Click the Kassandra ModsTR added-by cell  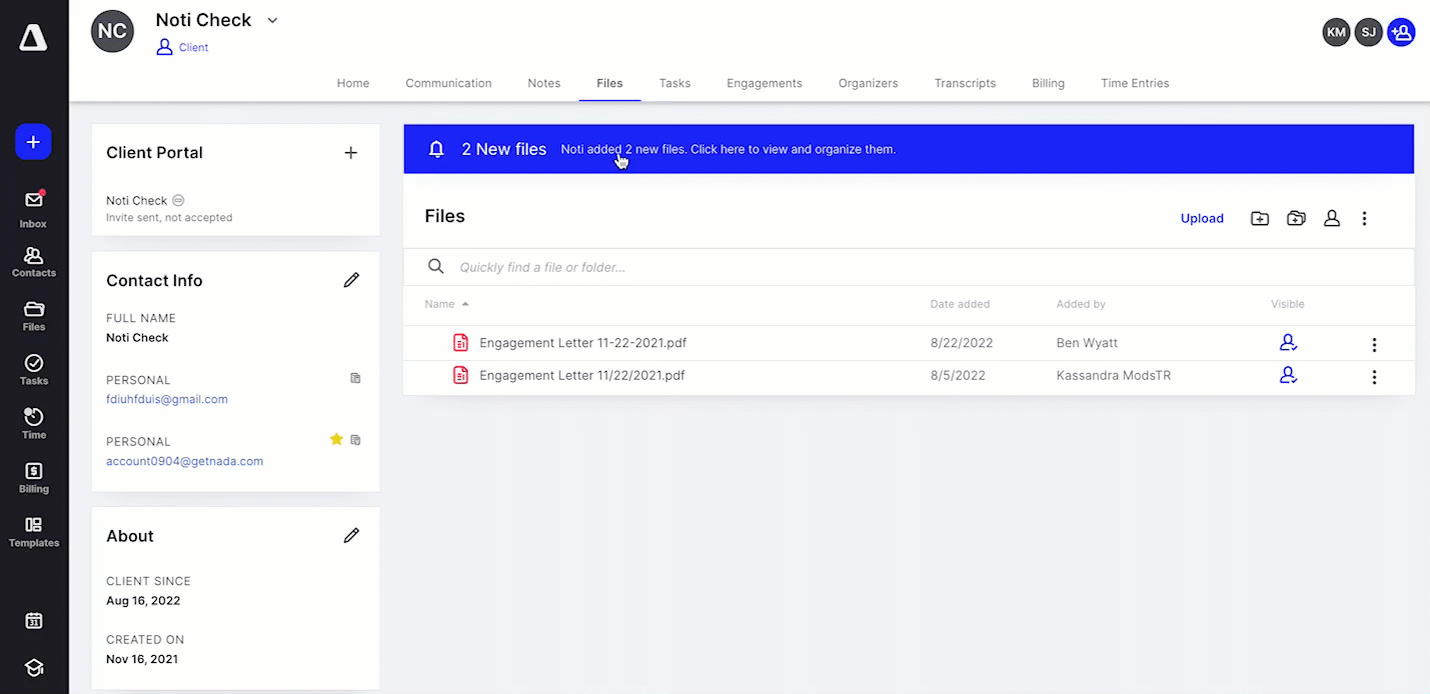coord(1113,376)
